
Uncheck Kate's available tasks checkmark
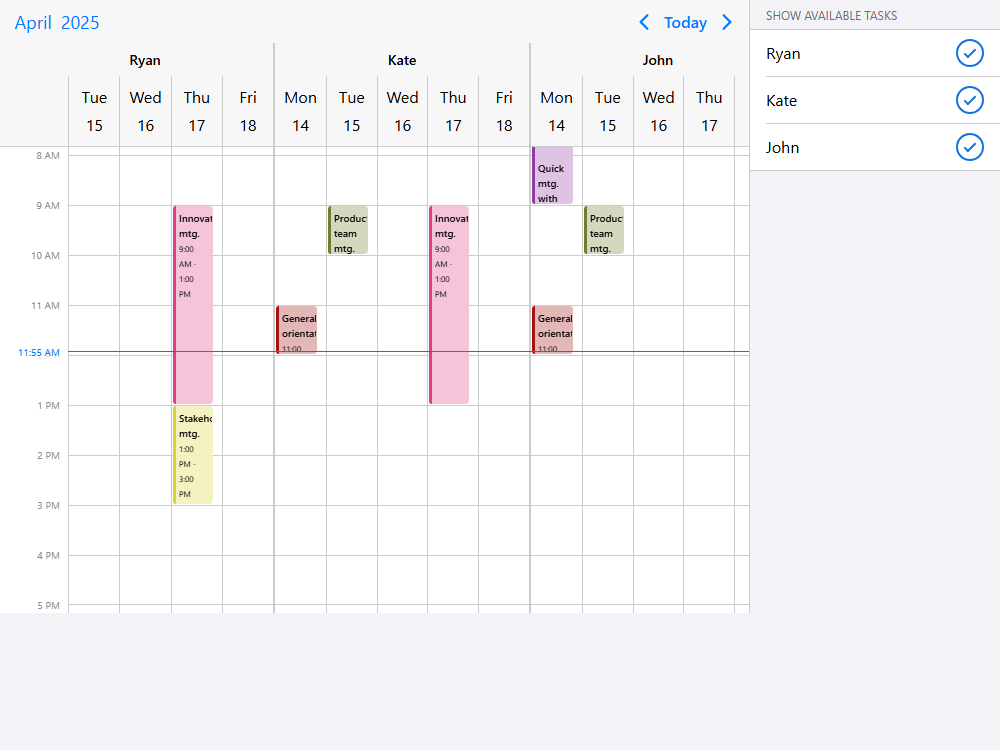(969, 100)
